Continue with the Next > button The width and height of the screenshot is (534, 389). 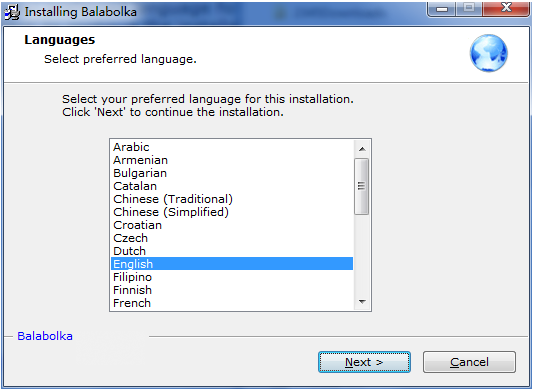[x=364, y=362]
